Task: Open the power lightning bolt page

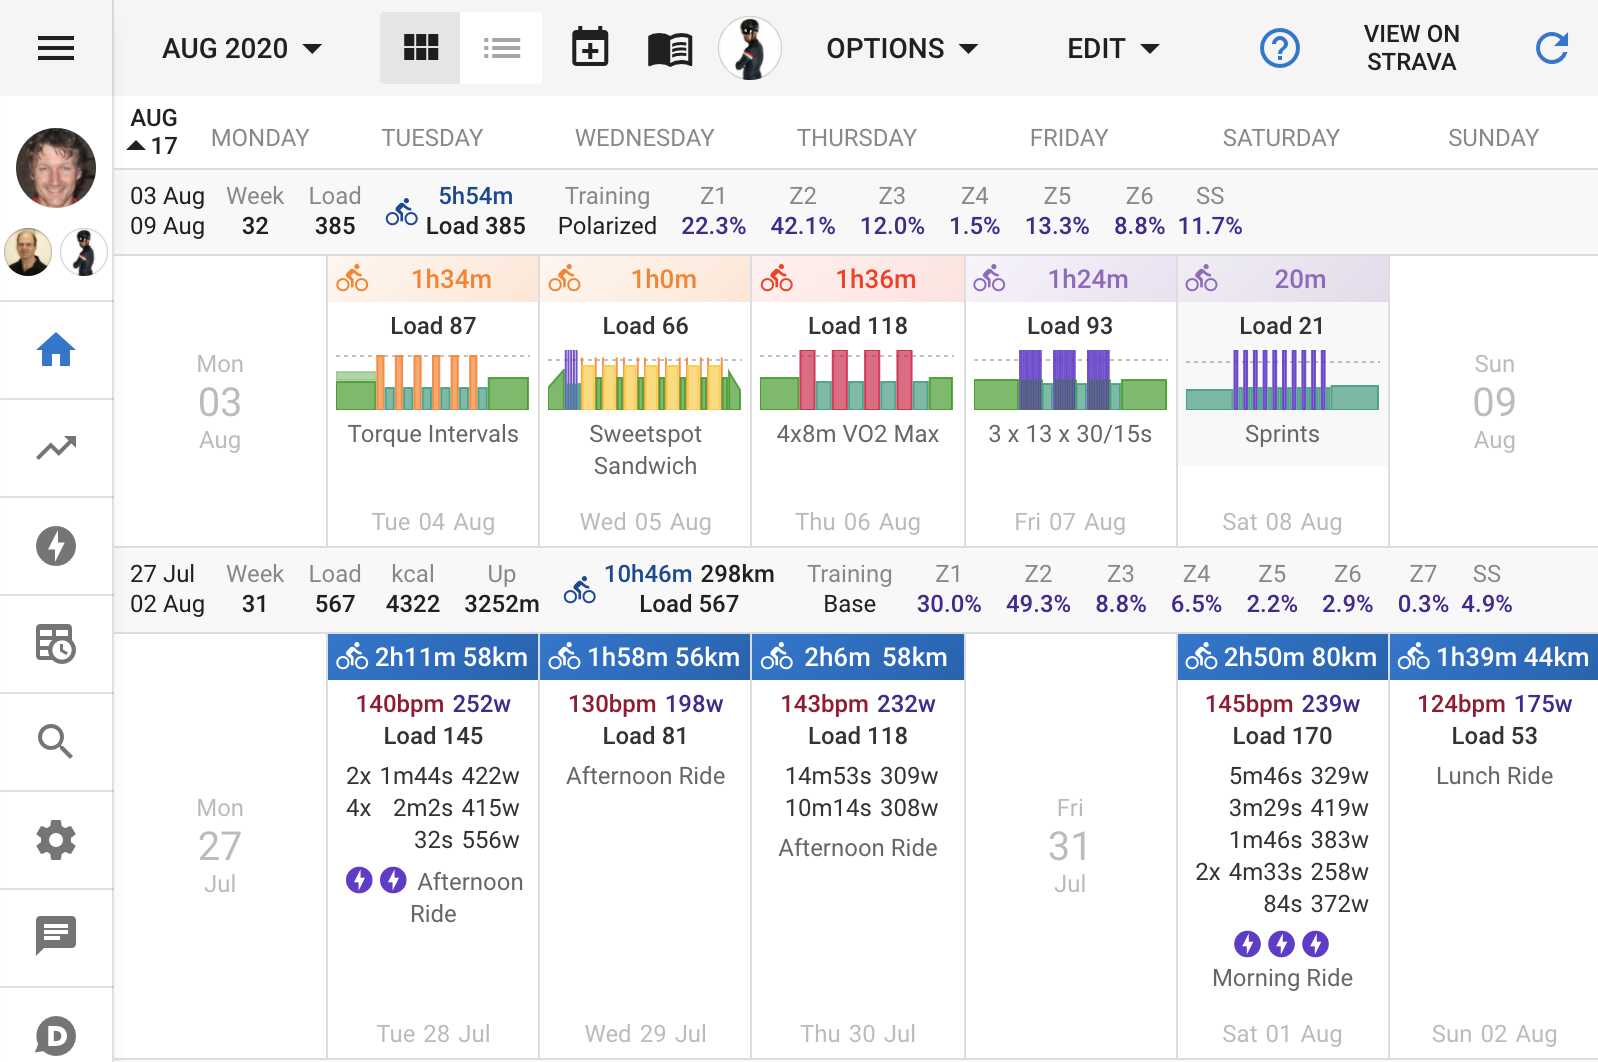Action: (56, 546)
